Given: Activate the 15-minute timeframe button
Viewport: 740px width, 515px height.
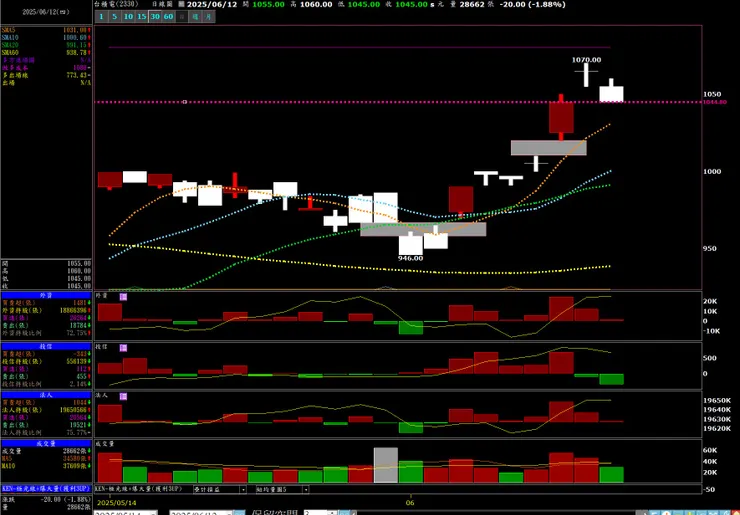Looking at the screenshot, I should click(x=141, y=17).
